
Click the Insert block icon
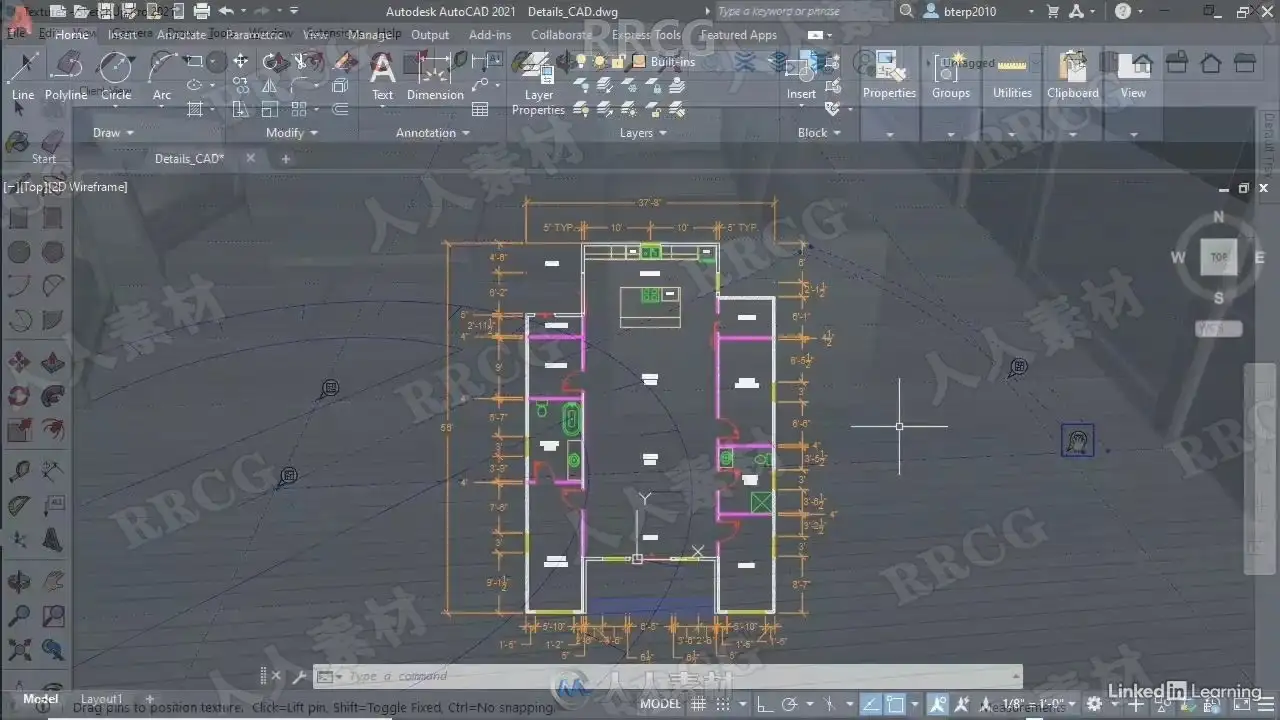click(x=801, y=75)
